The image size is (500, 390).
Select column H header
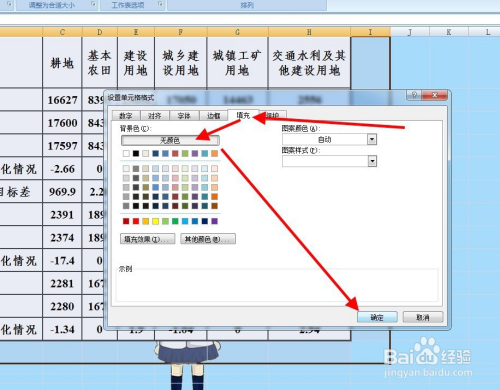309,32
